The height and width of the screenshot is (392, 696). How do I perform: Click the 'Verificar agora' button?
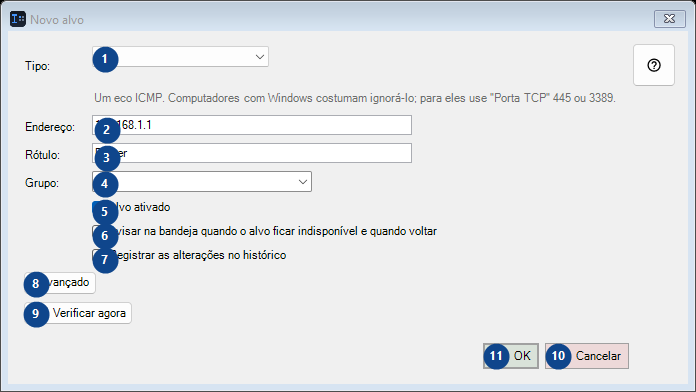tap(78, 313)
